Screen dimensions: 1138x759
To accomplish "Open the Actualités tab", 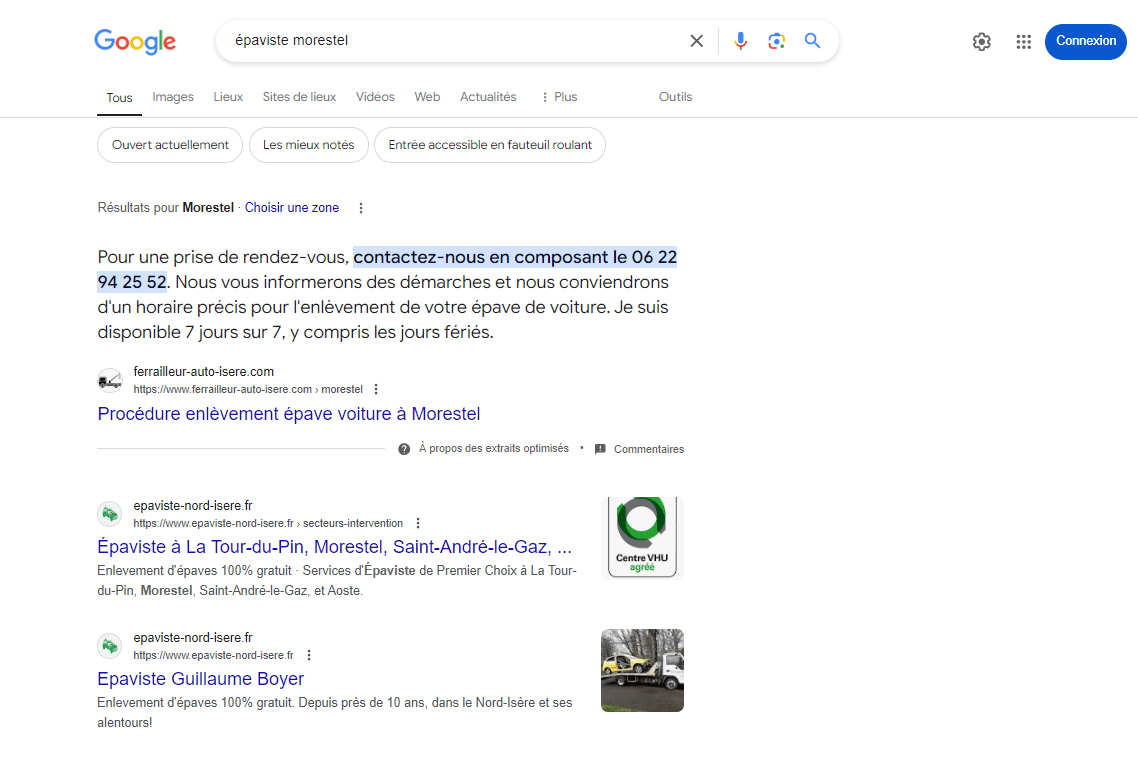I will [x=488, y=97].
